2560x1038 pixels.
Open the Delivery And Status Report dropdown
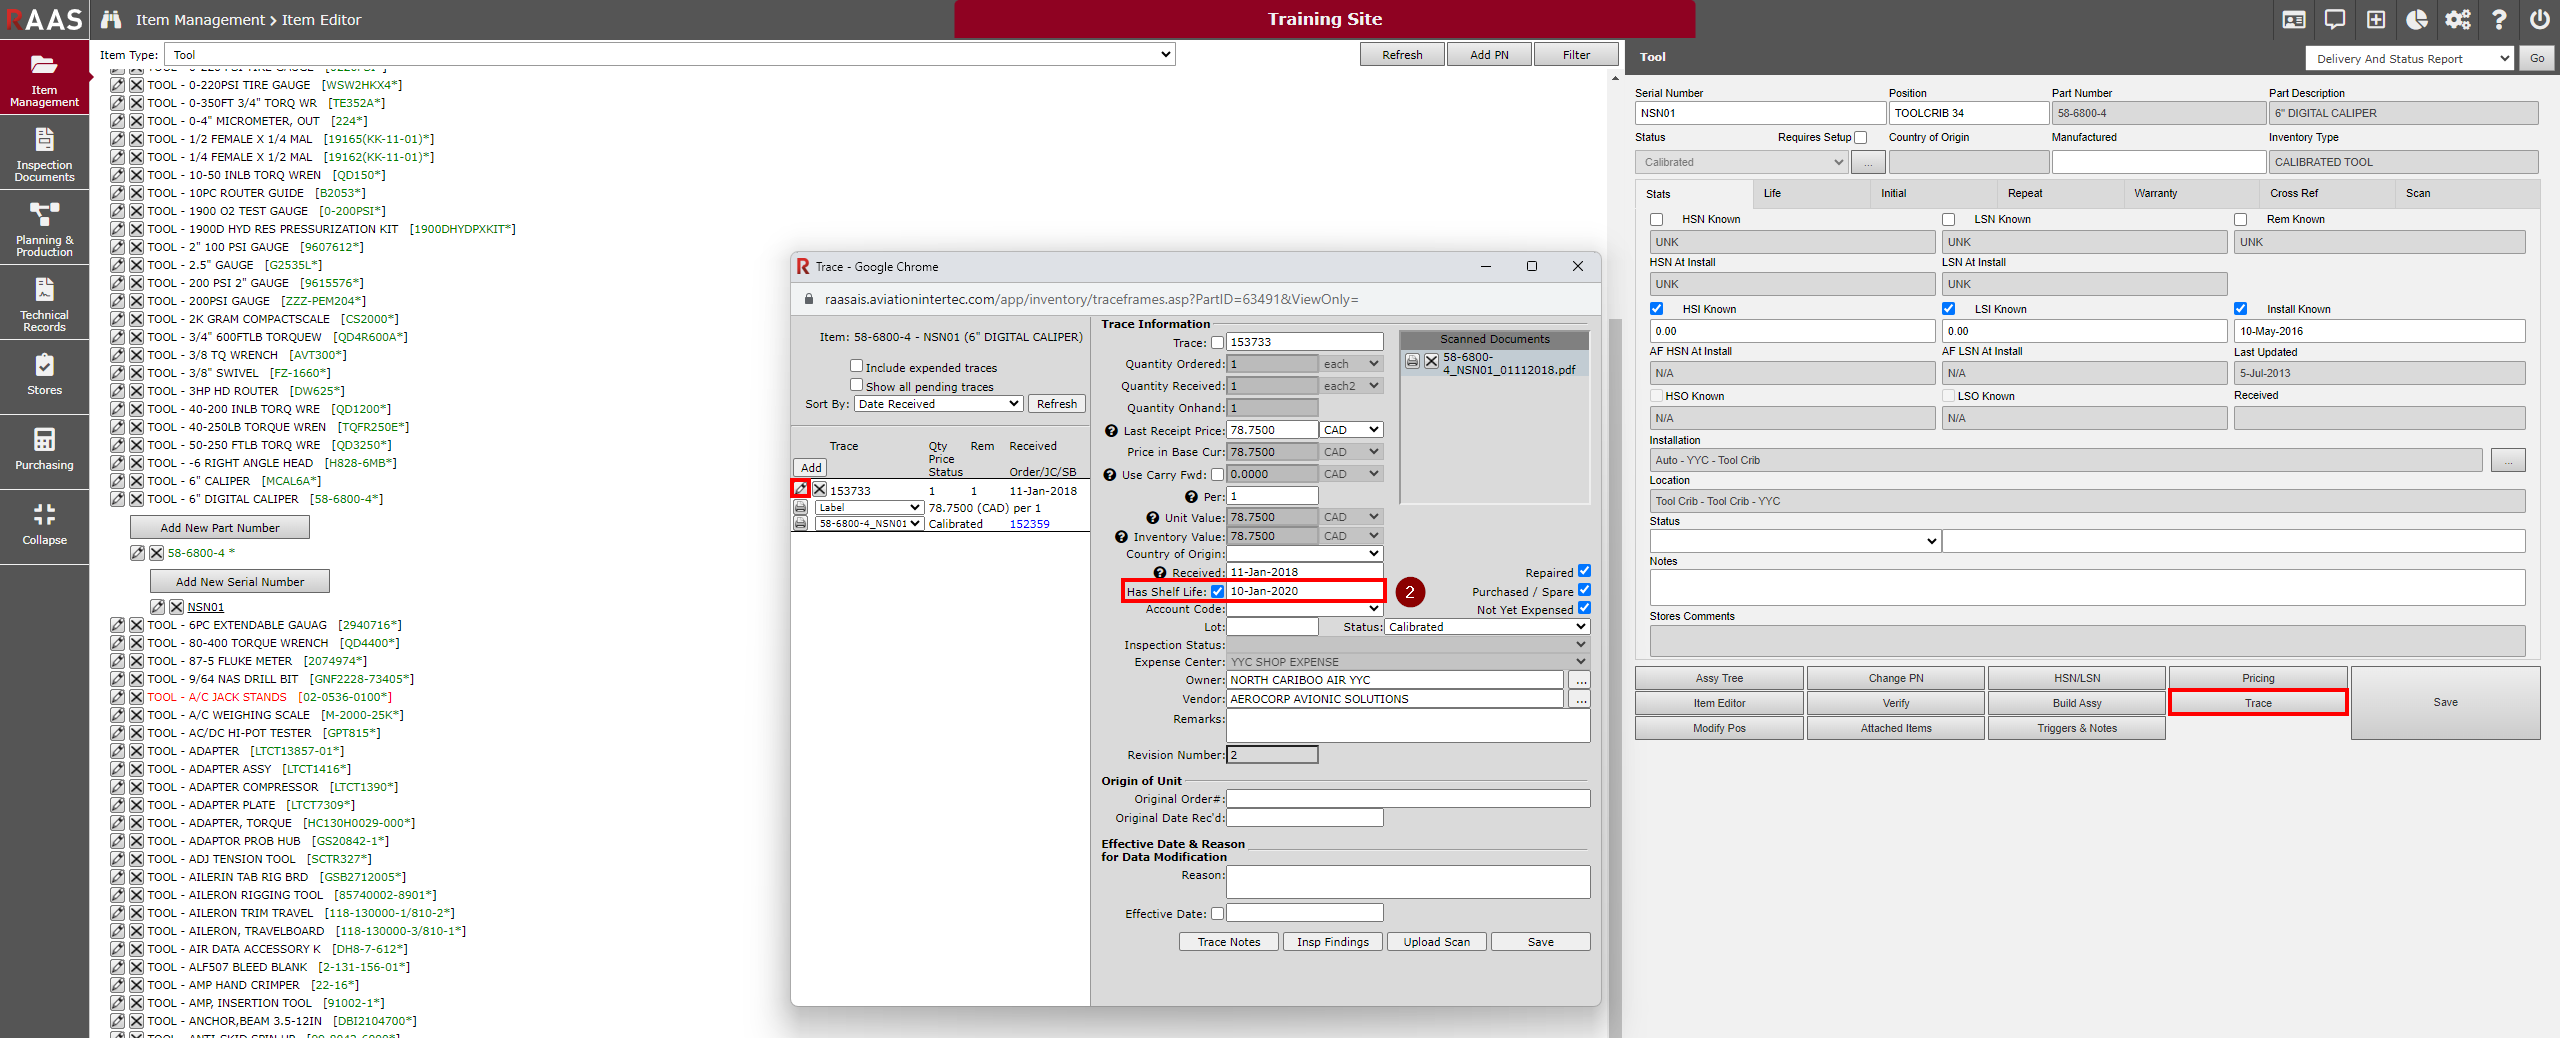tap(2408, 59)
